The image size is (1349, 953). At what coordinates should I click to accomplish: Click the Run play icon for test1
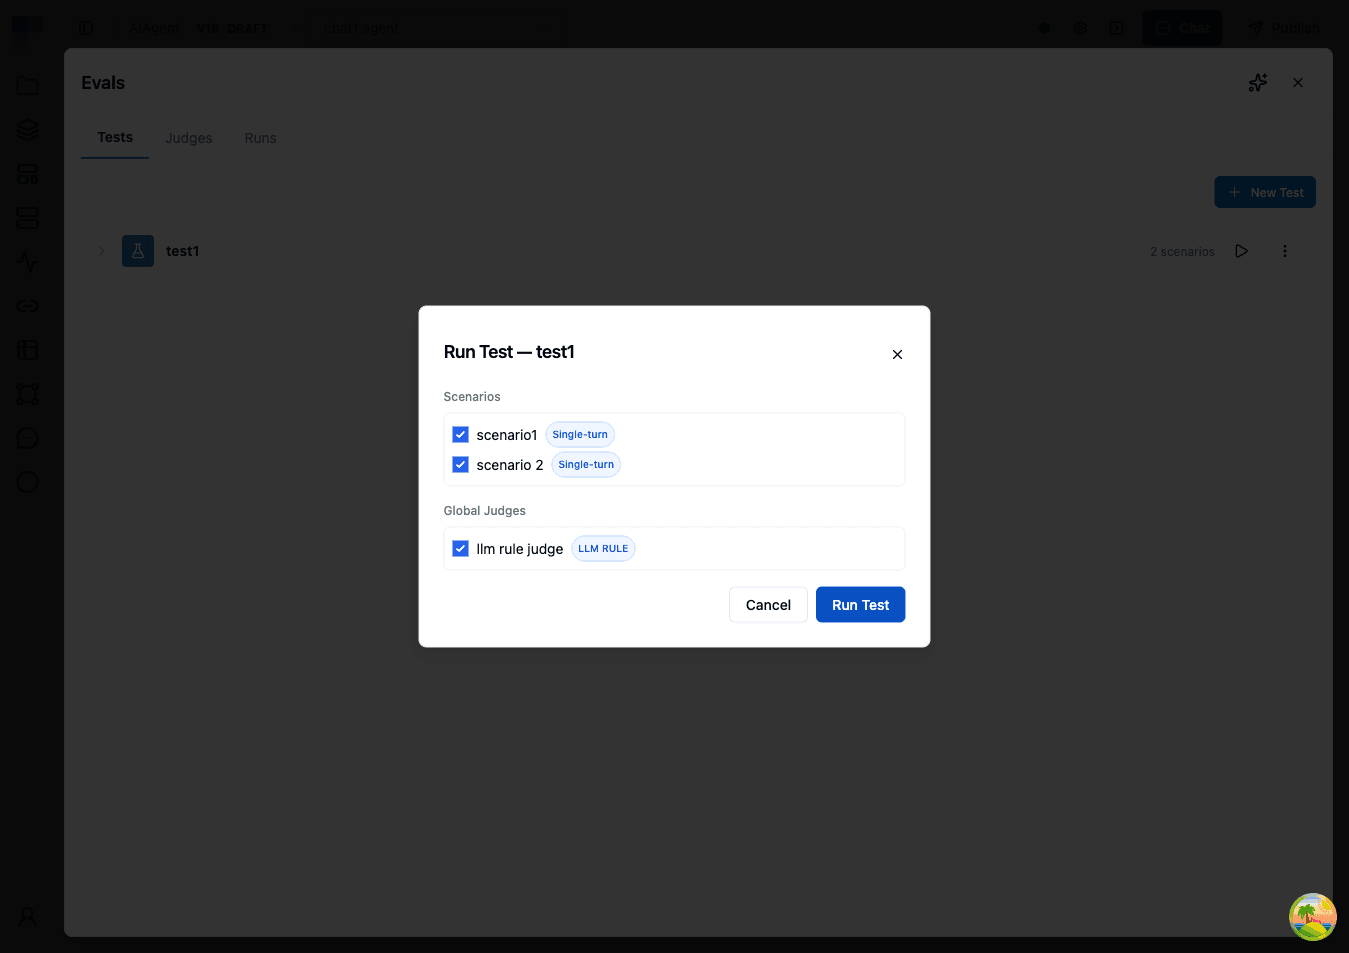pos(1241,251)
